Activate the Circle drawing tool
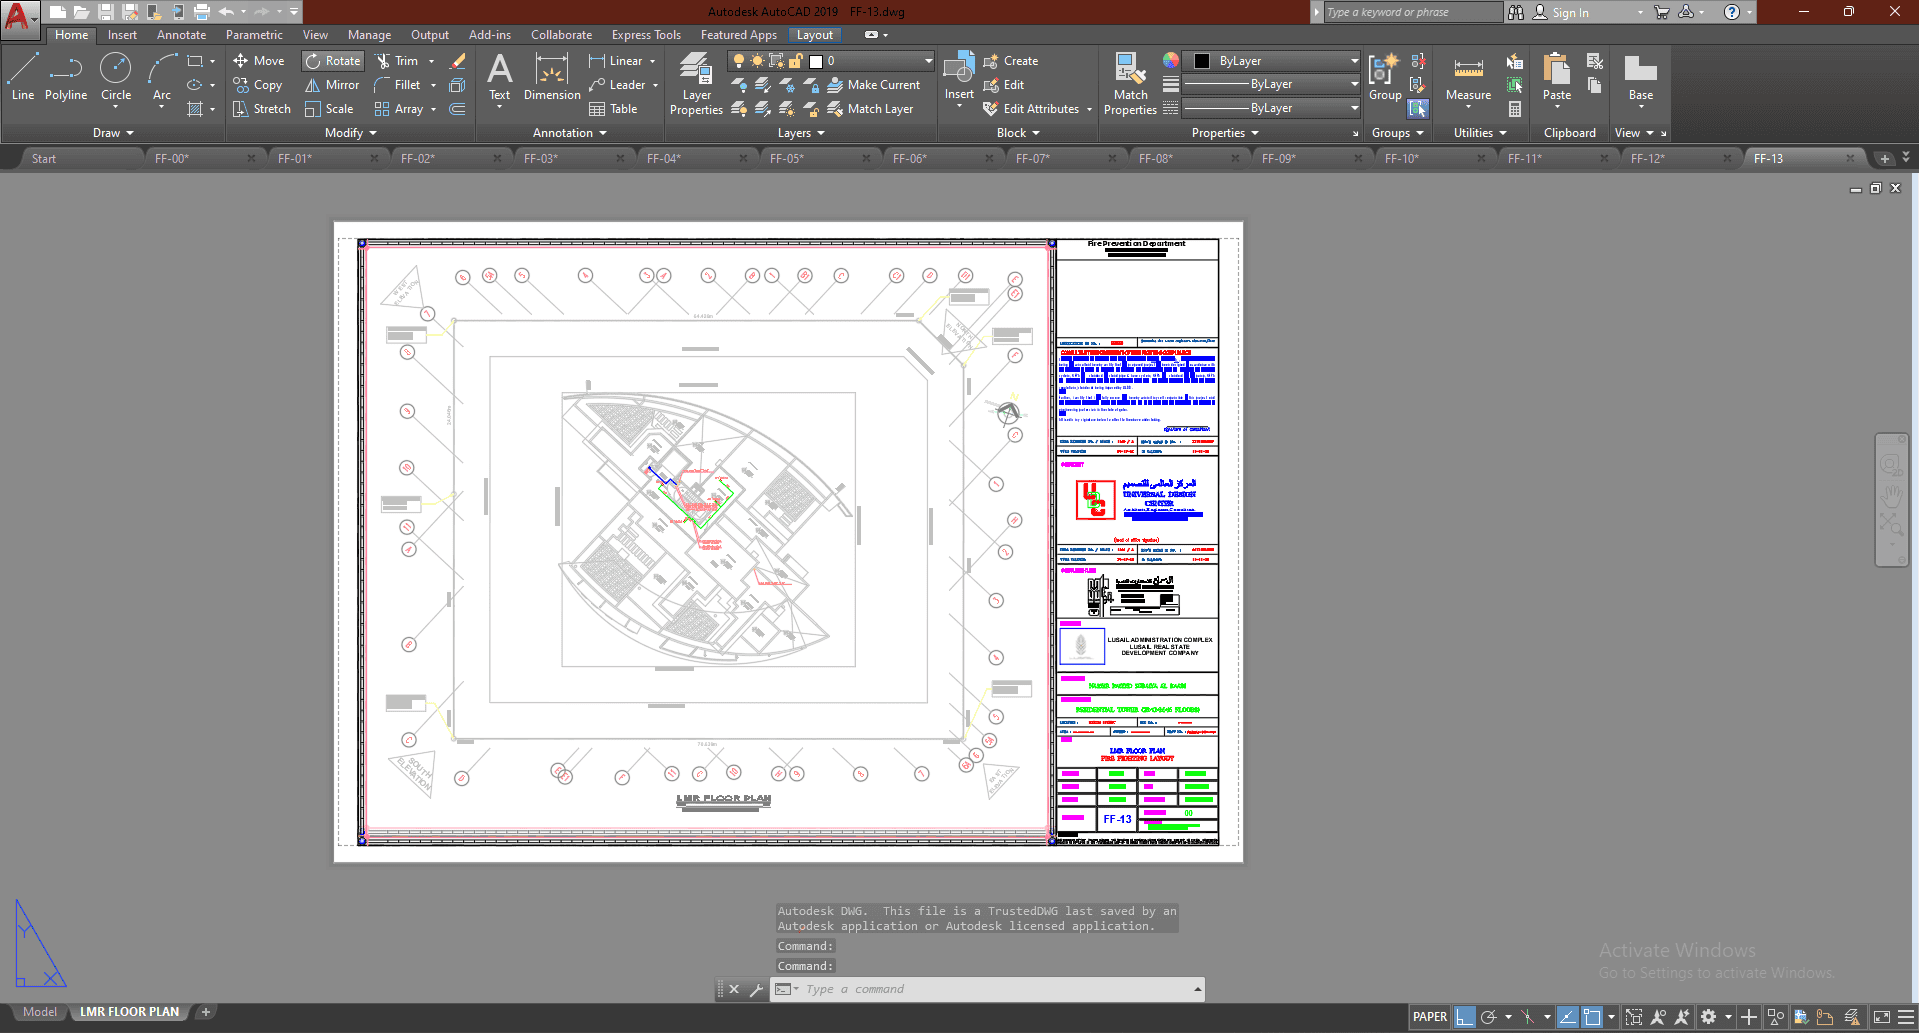1919x1033 pixels. (x=116, y=78)
